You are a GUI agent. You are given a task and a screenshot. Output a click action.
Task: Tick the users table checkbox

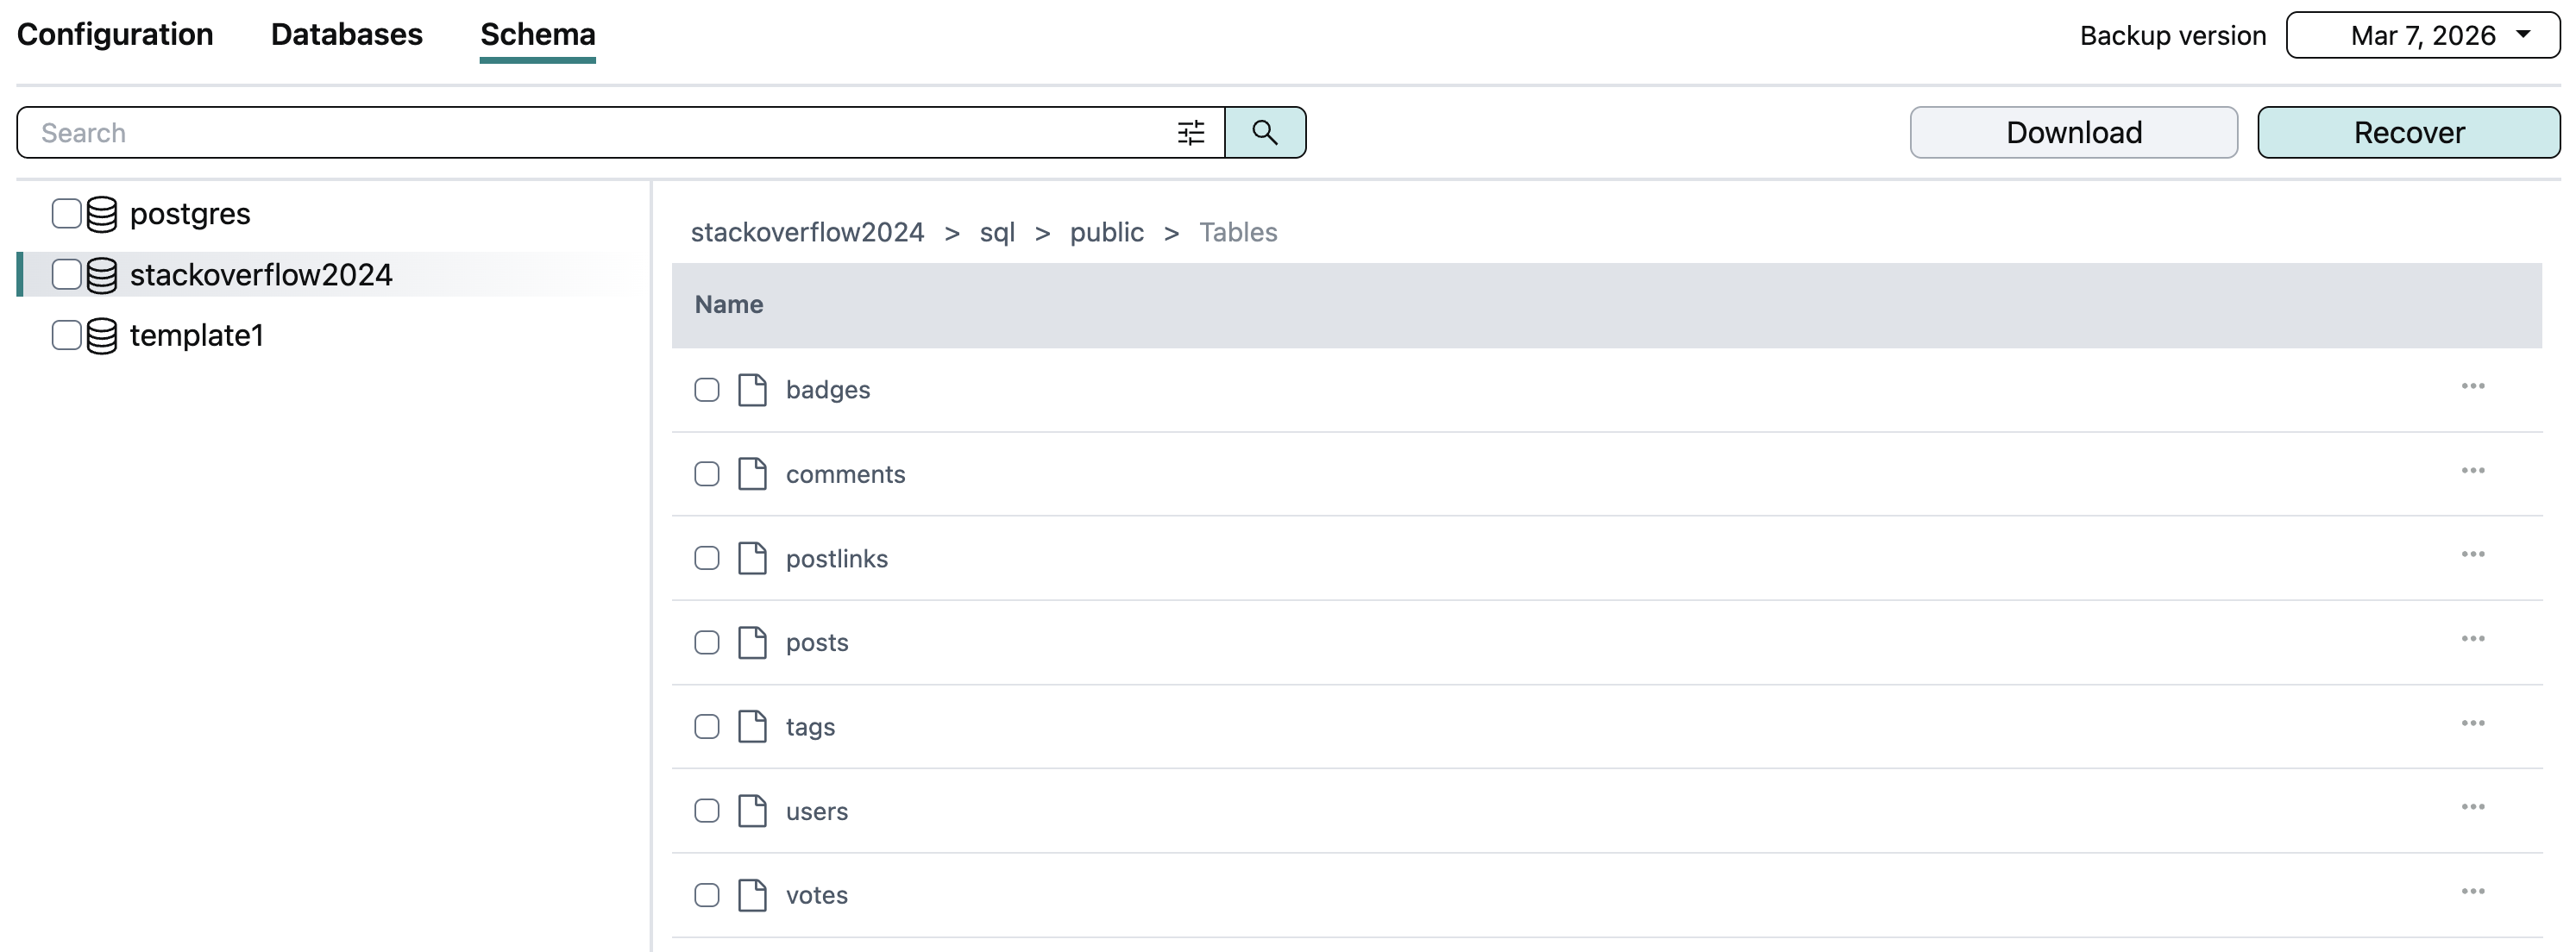(x=706, y=811)
